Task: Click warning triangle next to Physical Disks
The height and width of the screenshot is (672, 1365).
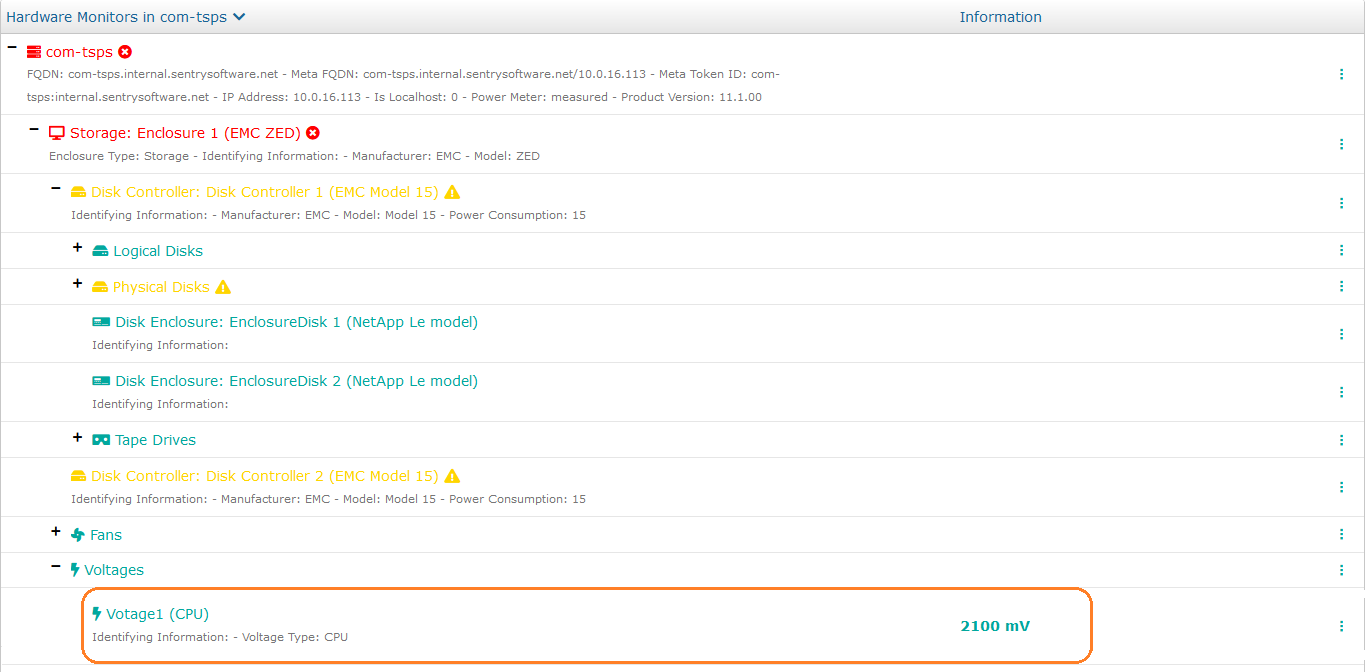Action: [x=223, y=287]
